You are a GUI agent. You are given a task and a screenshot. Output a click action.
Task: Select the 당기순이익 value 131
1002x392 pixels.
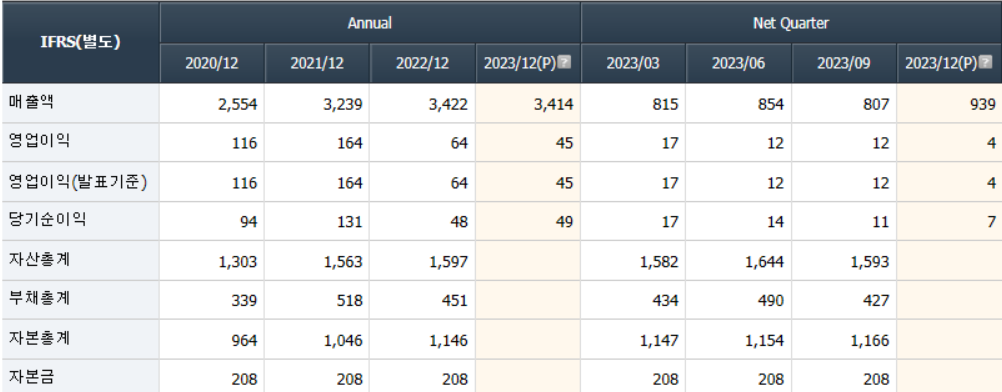pyautogui.click(x=350, y=222)
